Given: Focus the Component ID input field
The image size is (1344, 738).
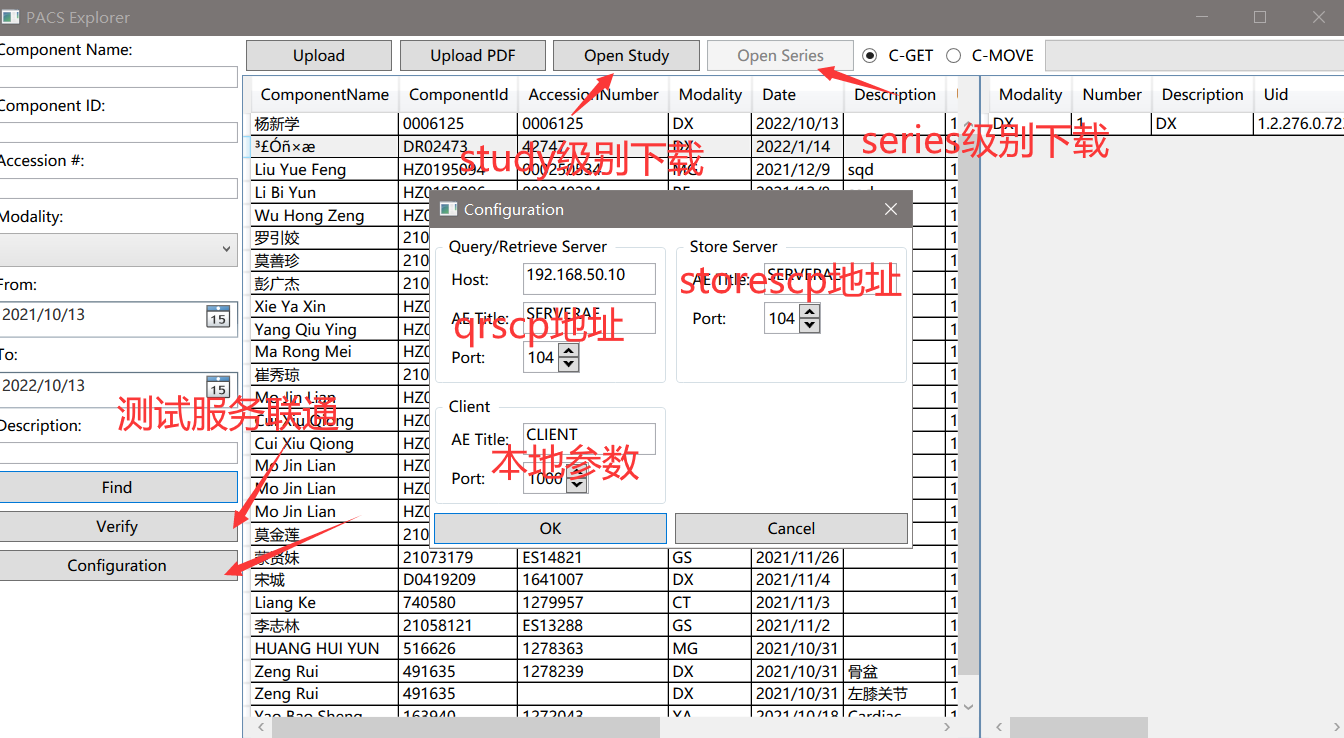Looking at the screenshot, I should pyautogui.click(x=118, y=132).
